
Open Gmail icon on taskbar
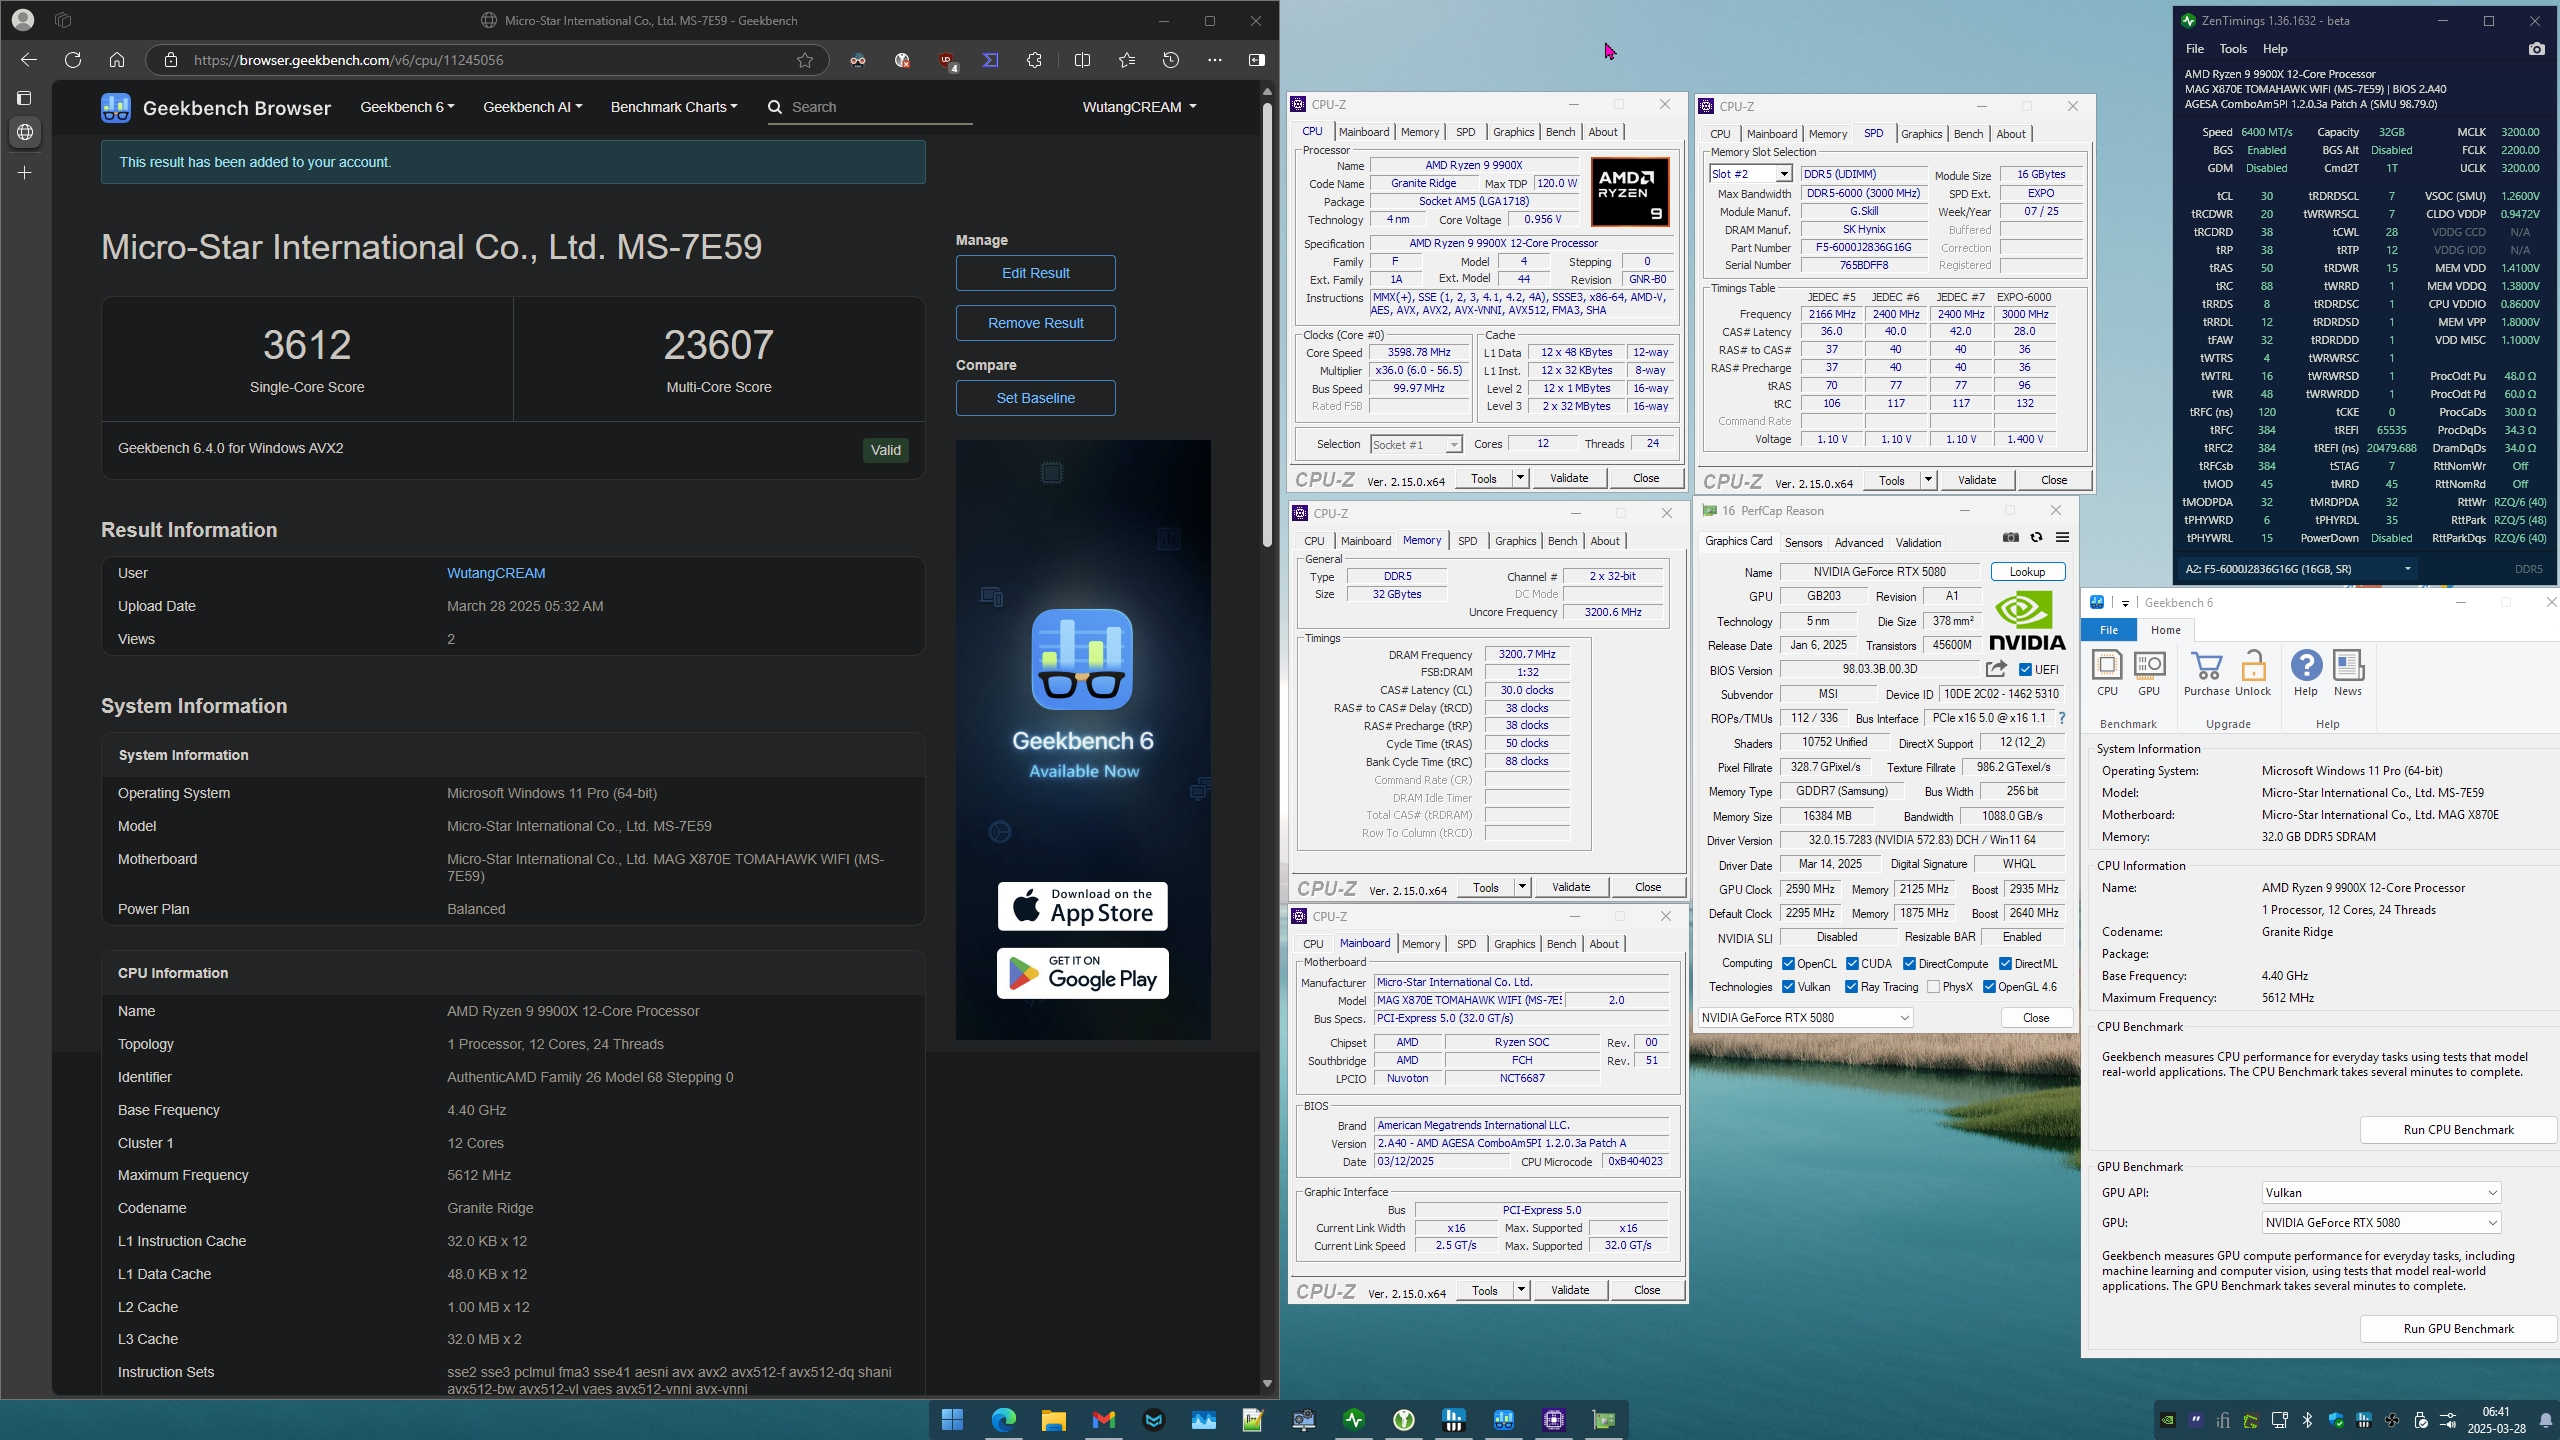[x=1103, y=1419]
